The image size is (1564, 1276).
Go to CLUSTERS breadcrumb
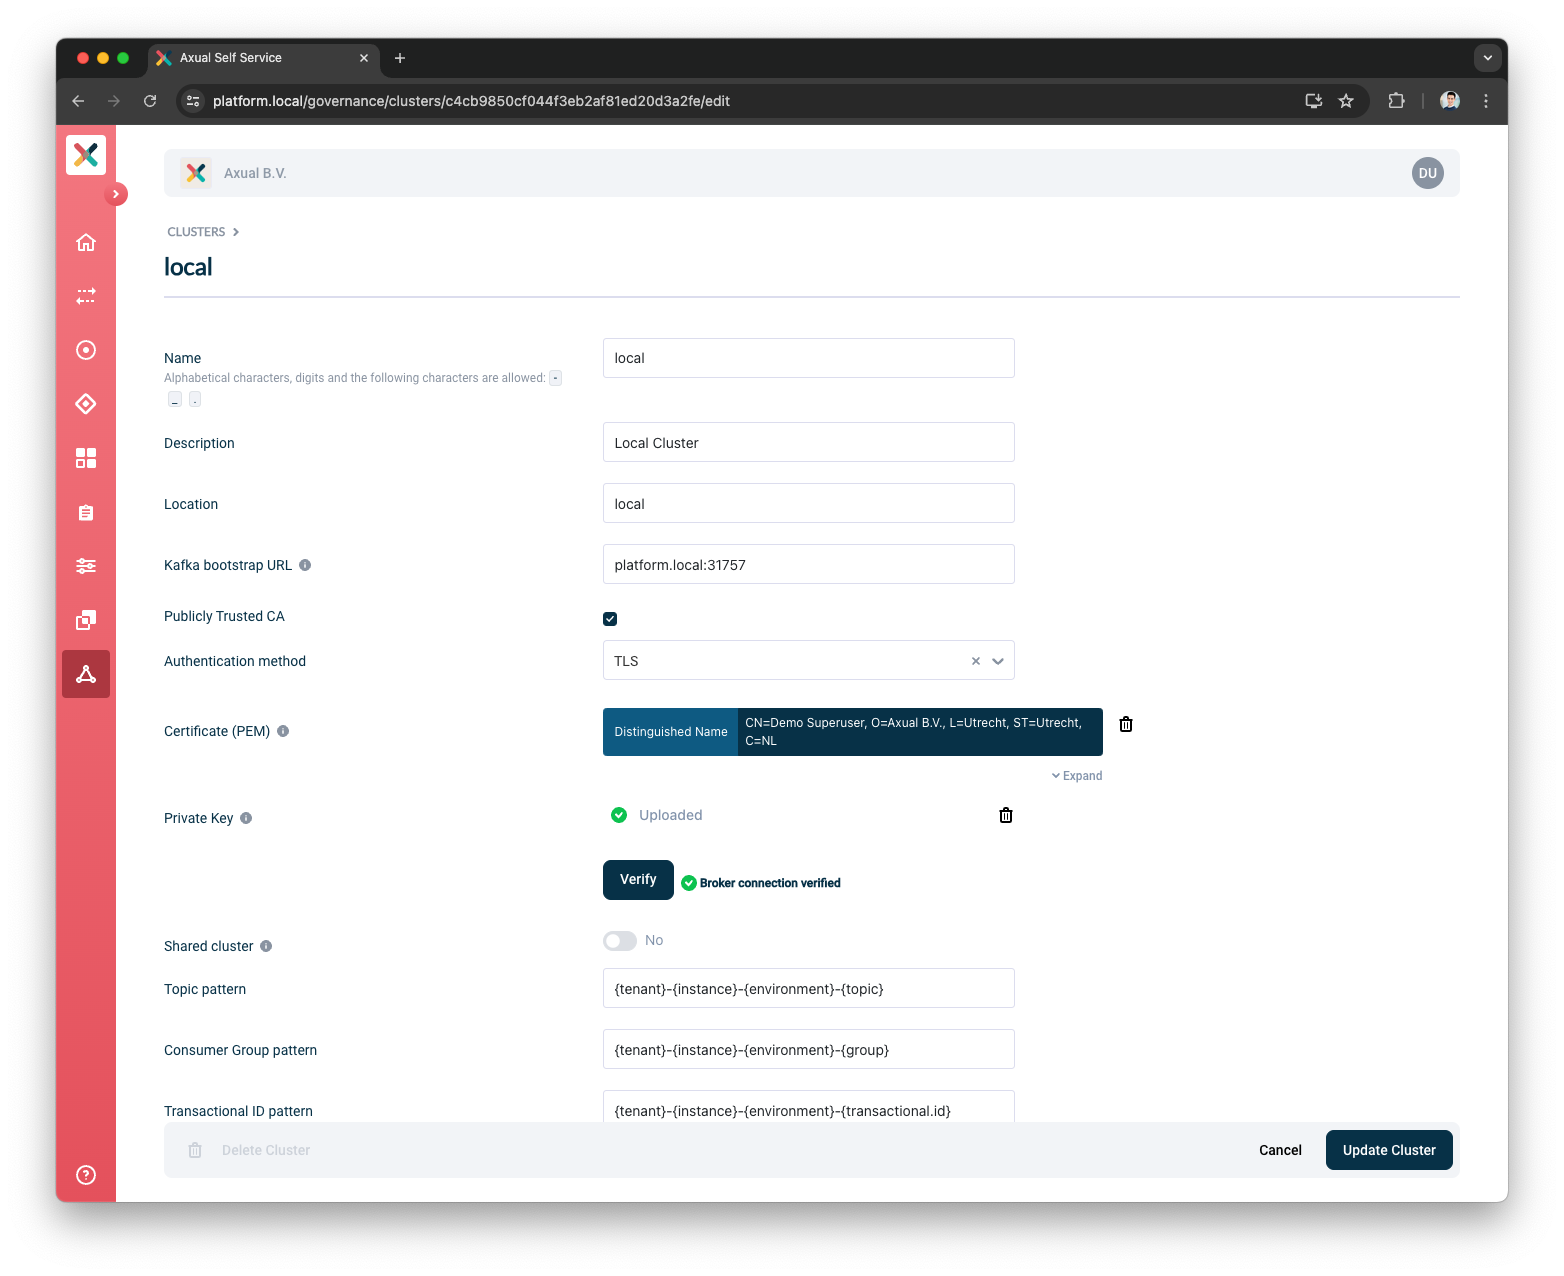pyautogui.click(x=196, y=232)
